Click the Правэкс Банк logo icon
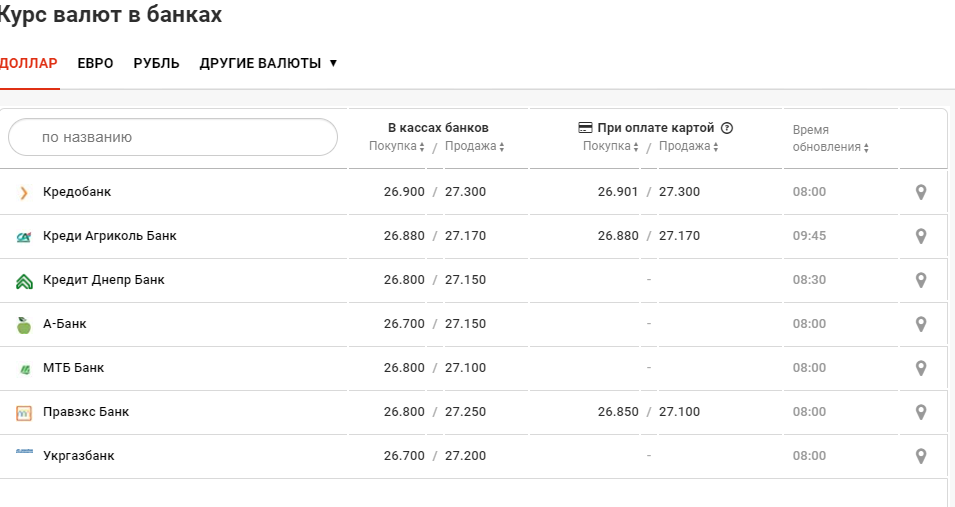Screen dimensions: 955x507 pyautogui.click(x=24, y=412)
